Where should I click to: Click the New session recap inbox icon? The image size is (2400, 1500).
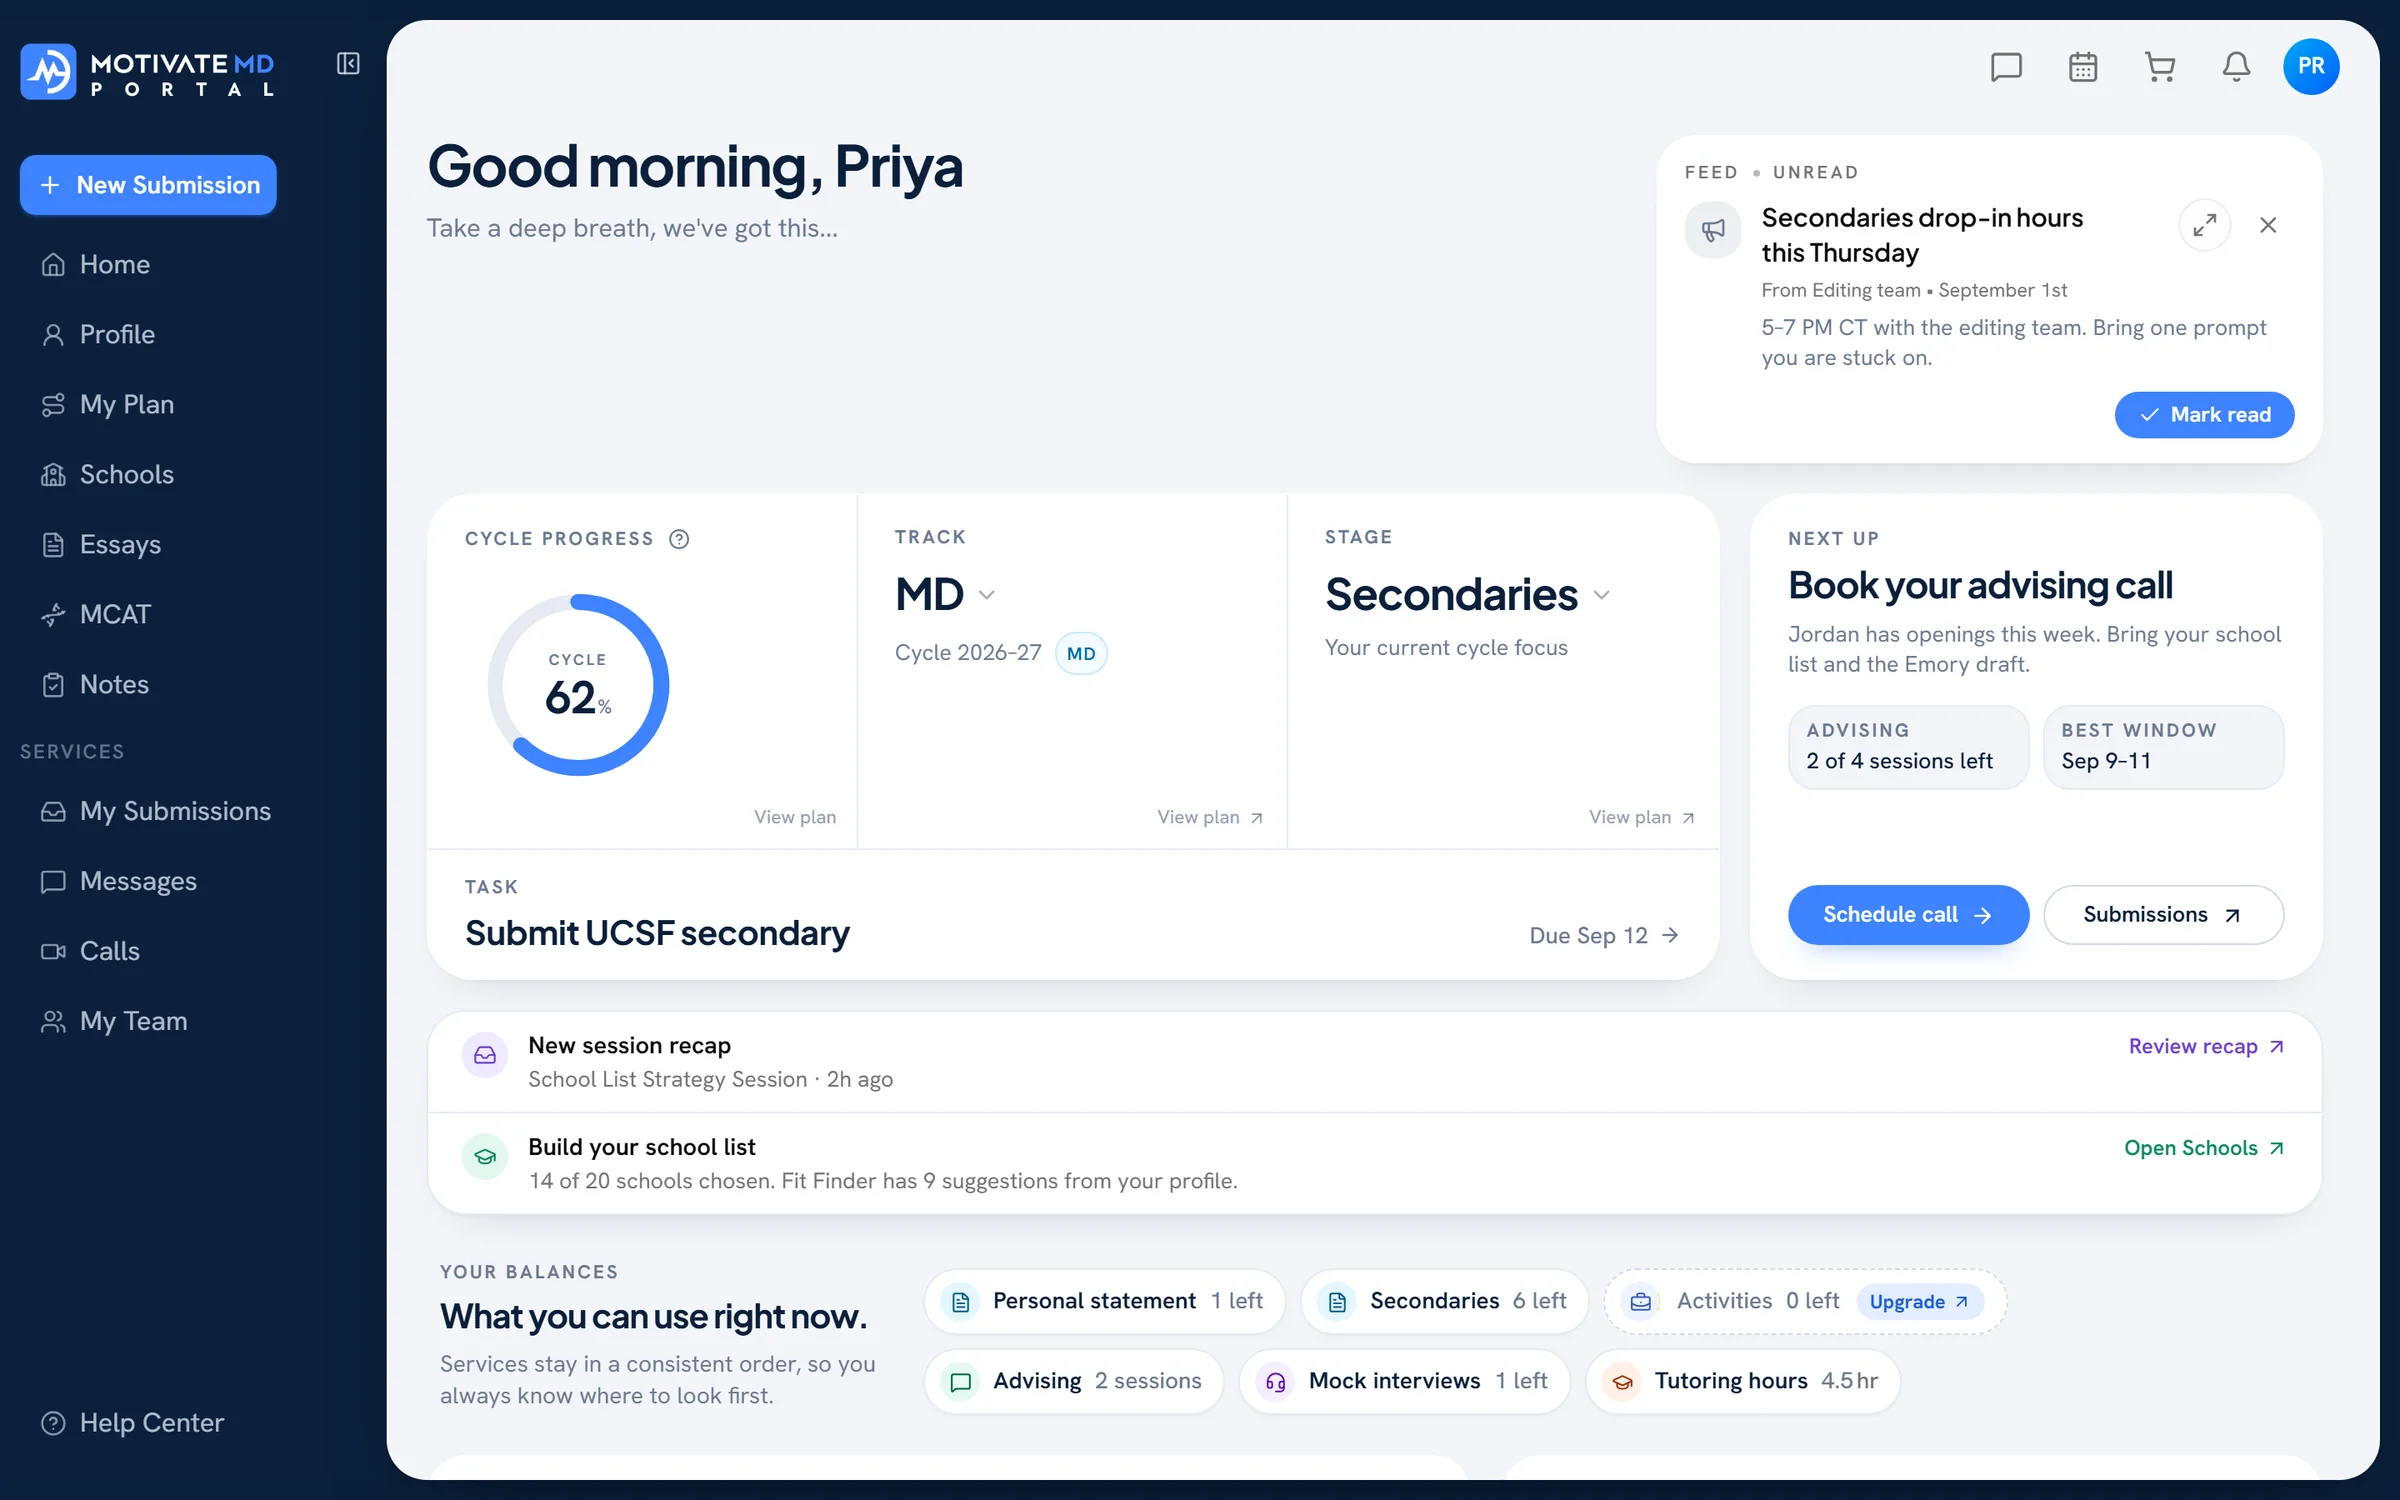[x=485, y=1055]
